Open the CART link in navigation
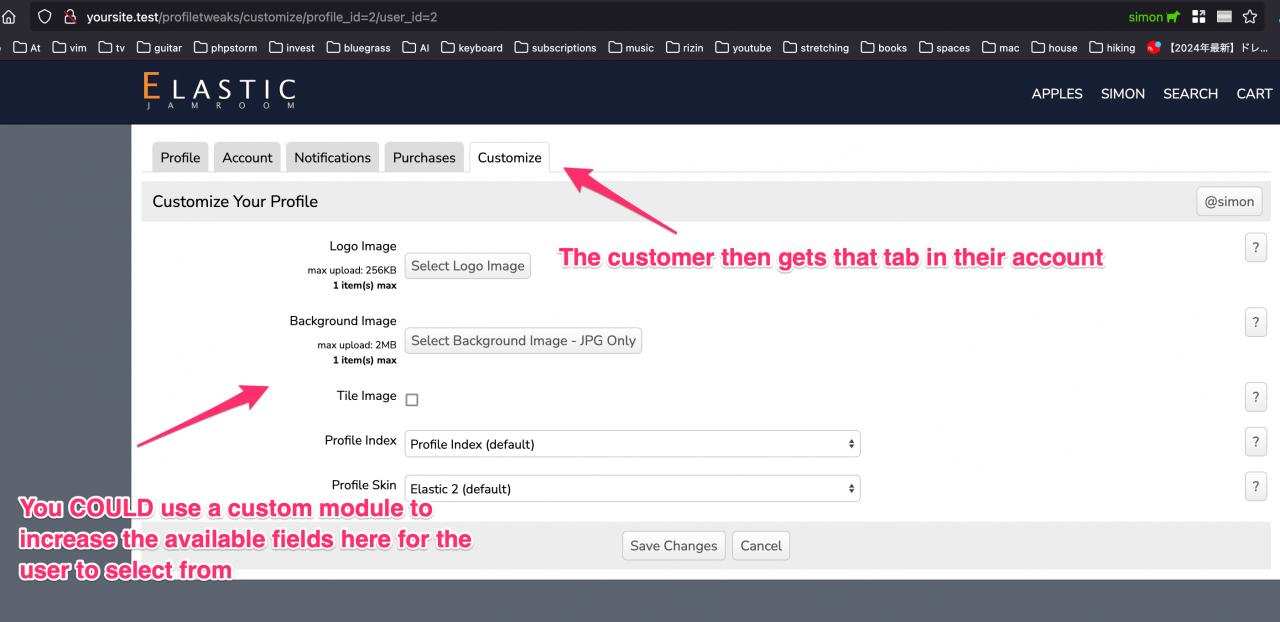The width and height of the screenshot is (1280, 622). point(1254,93)
